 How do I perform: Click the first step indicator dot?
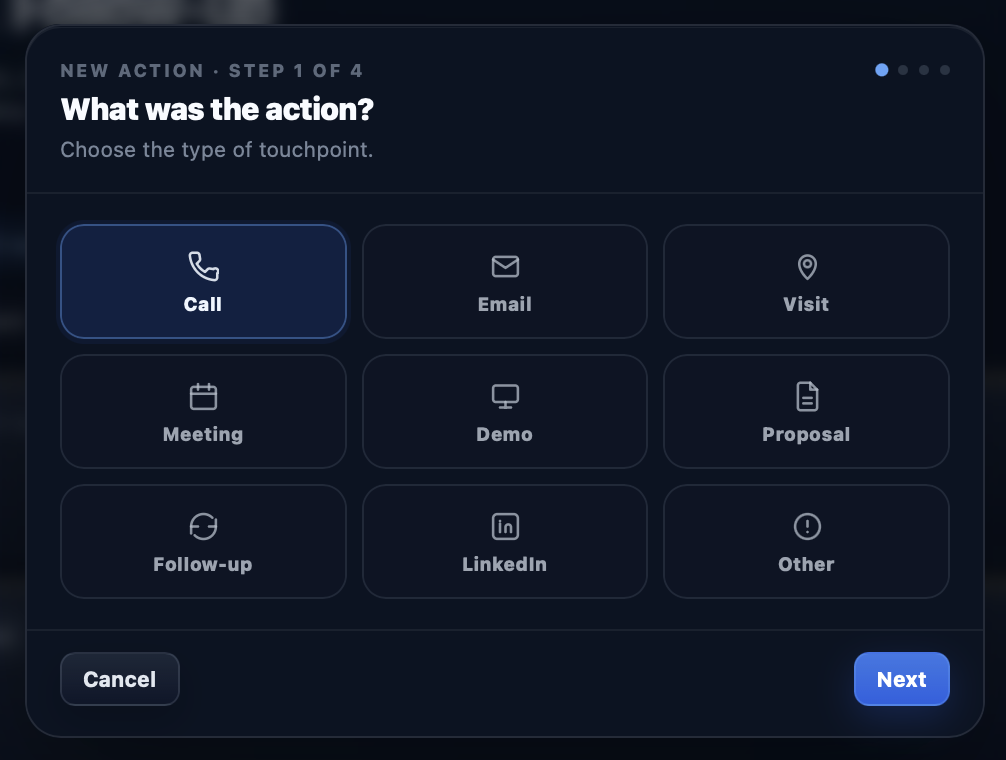coord(881,70)
